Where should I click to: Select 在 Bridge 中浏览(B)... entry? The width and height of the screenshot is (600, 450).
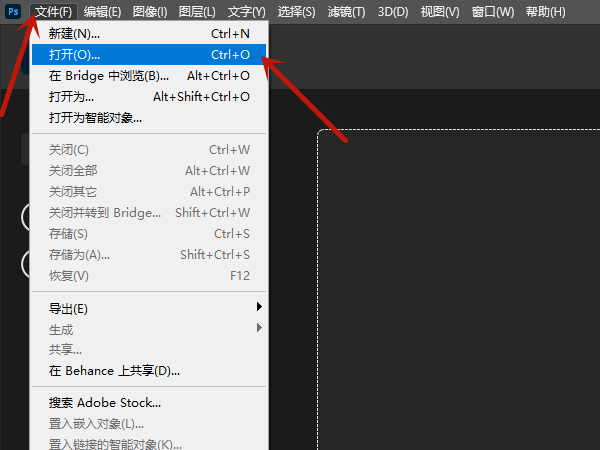point(149,75)
